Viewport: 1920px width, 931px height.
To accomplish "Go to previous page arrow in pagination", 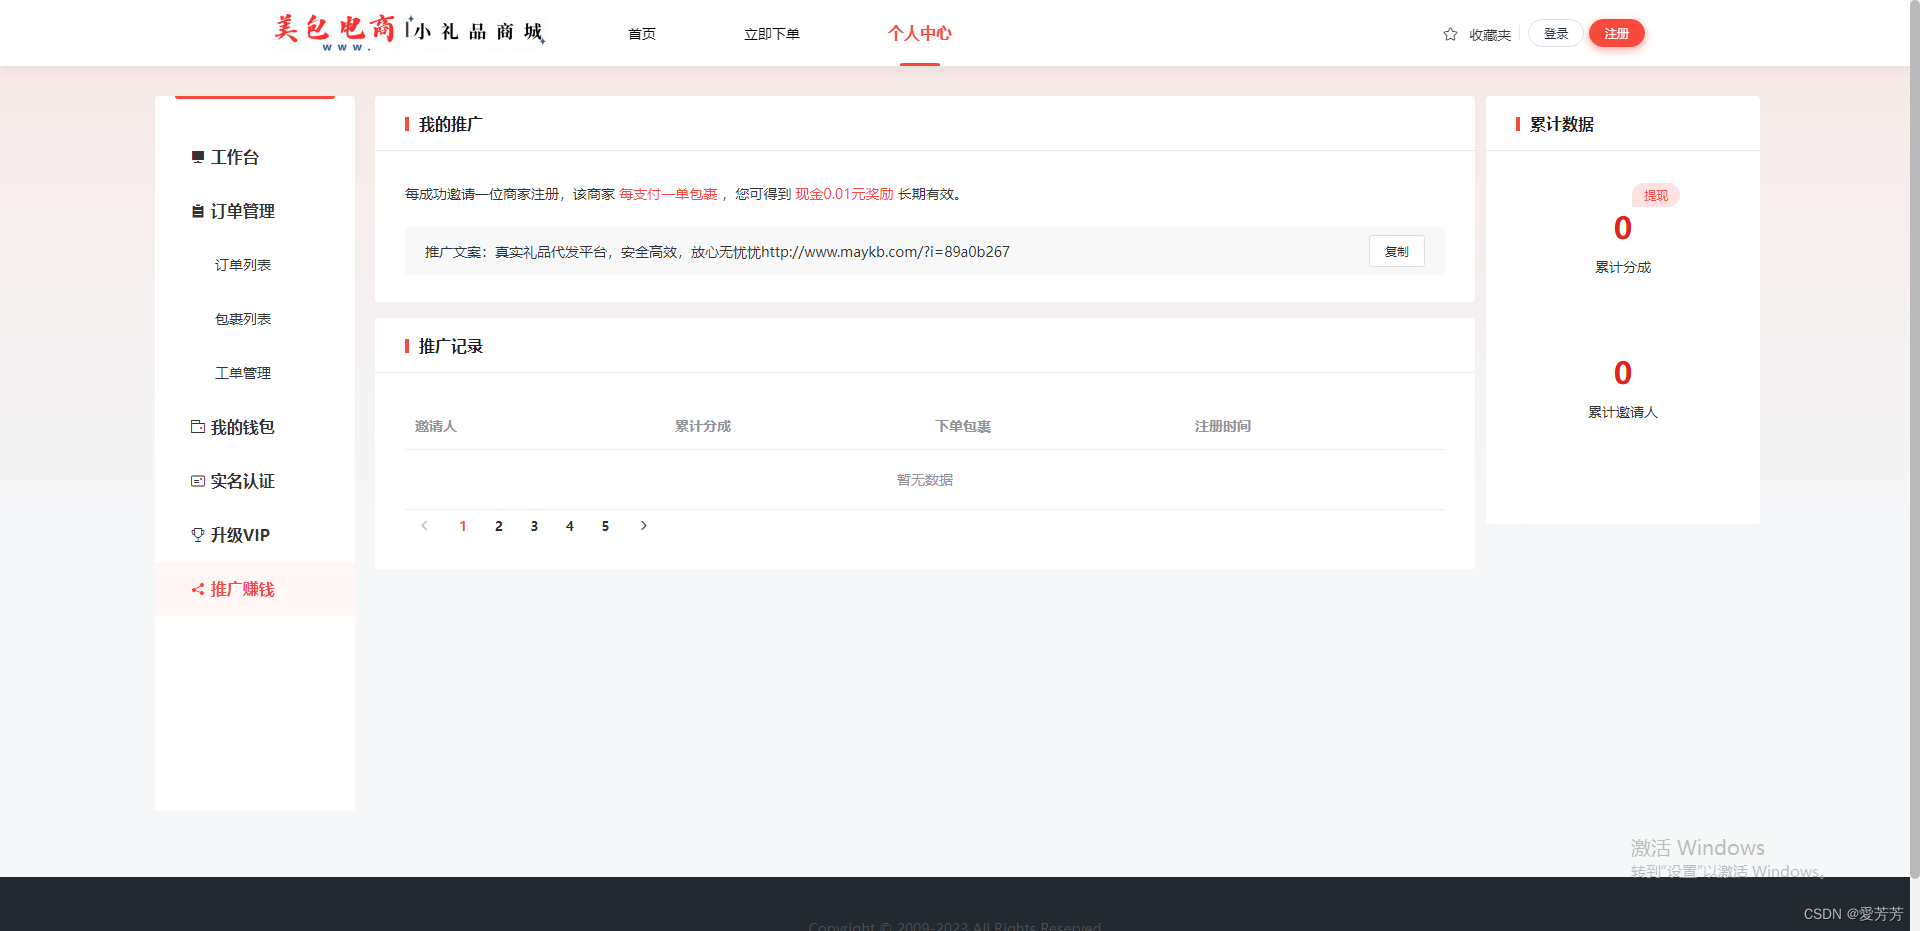I will 424,526.
